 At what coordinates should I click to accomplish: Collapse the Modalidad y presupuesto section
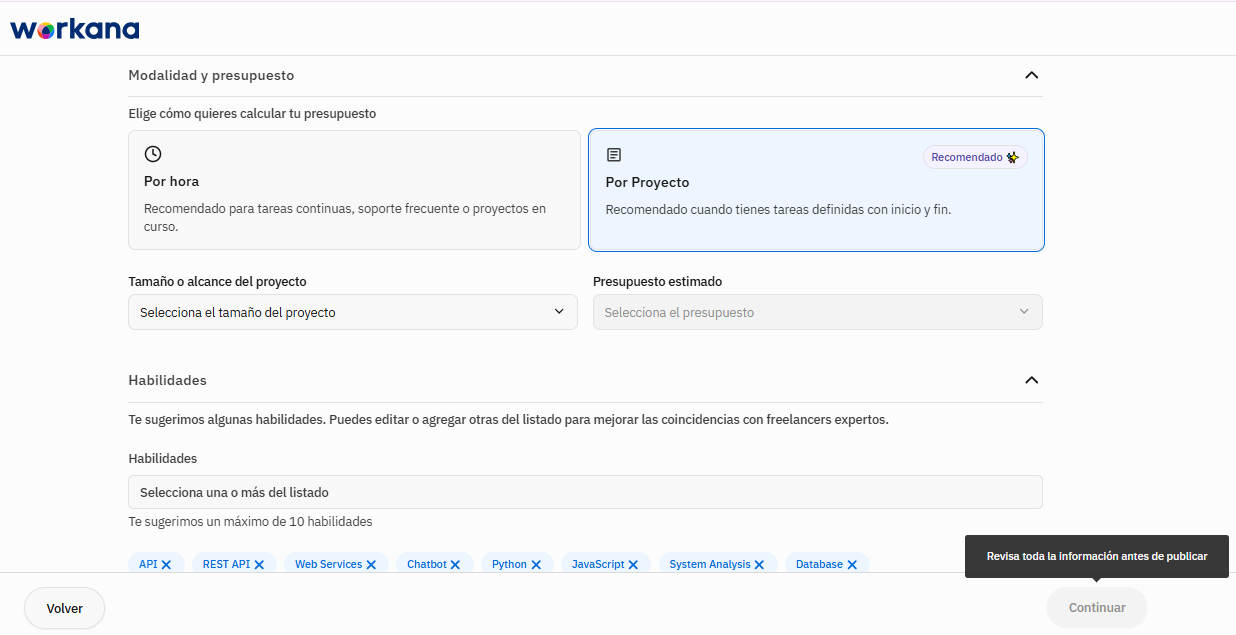tap(1032, 75)
